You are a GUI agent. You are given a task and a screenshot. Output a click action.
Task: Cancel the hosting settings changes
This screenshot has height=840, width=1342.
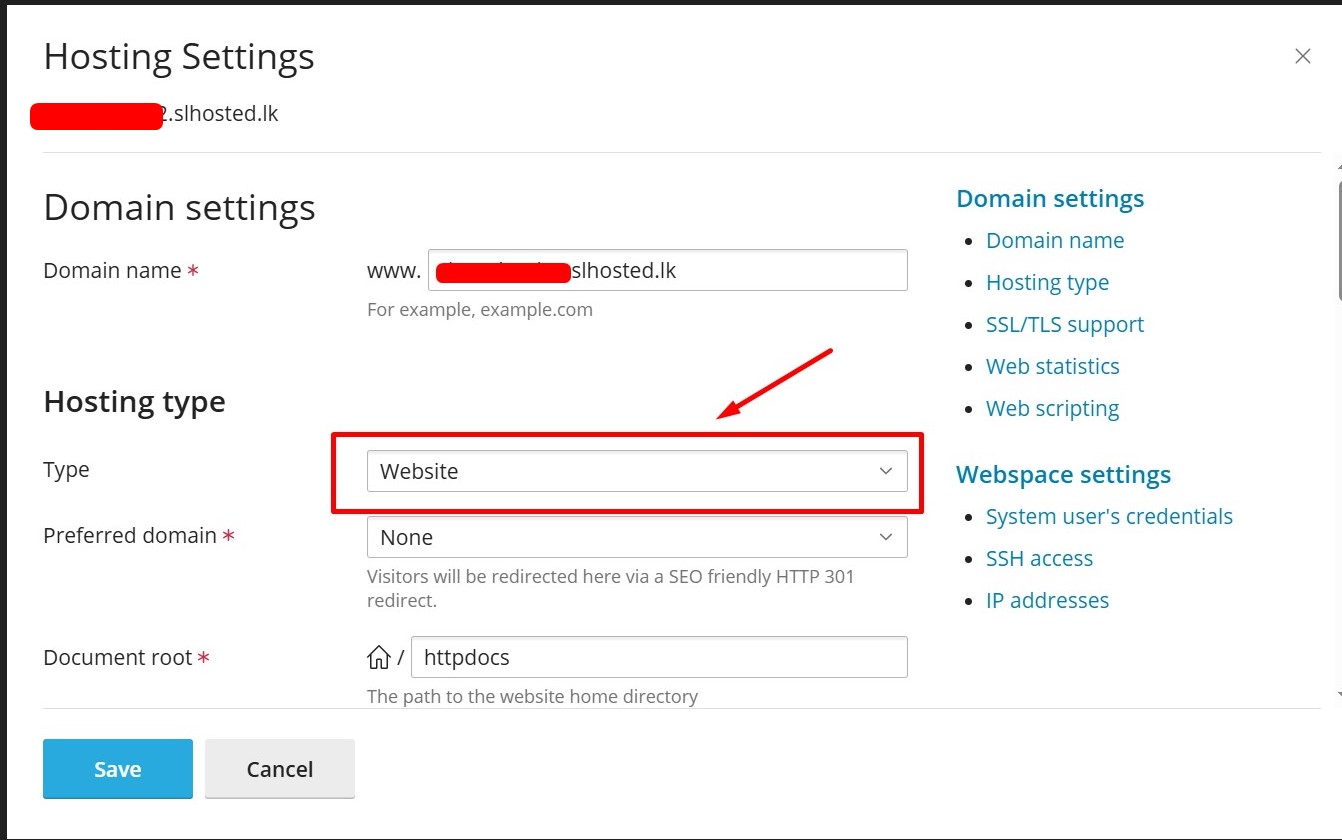(279, 769)
